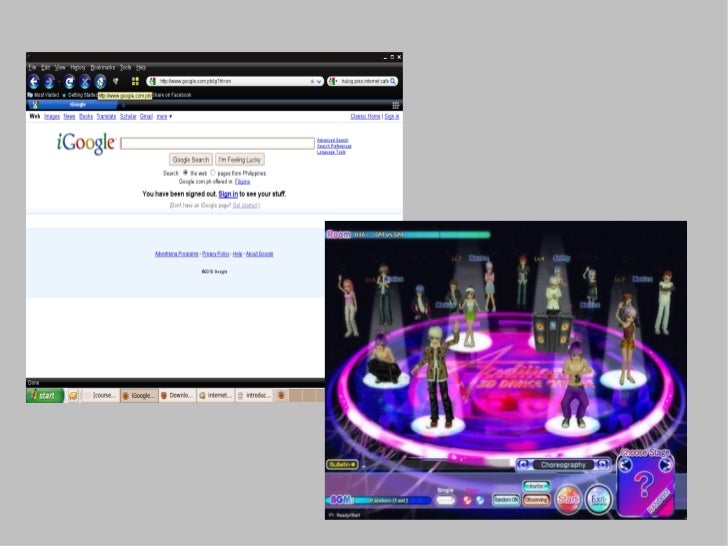The width and height of the screenshot is (728, 546).
Task: Select the iGoogle browser tab
Action: [x=72, y=105]
